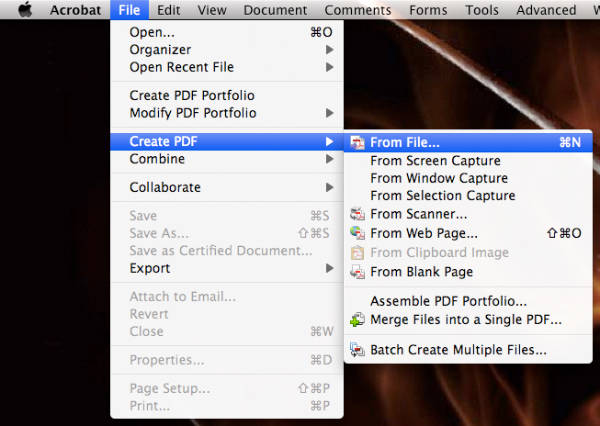Image resolution: width=600 pixels, height=426 pixels.
Task: Choose Merge Files into a Single PDF...
Action: tap(468, 320)
